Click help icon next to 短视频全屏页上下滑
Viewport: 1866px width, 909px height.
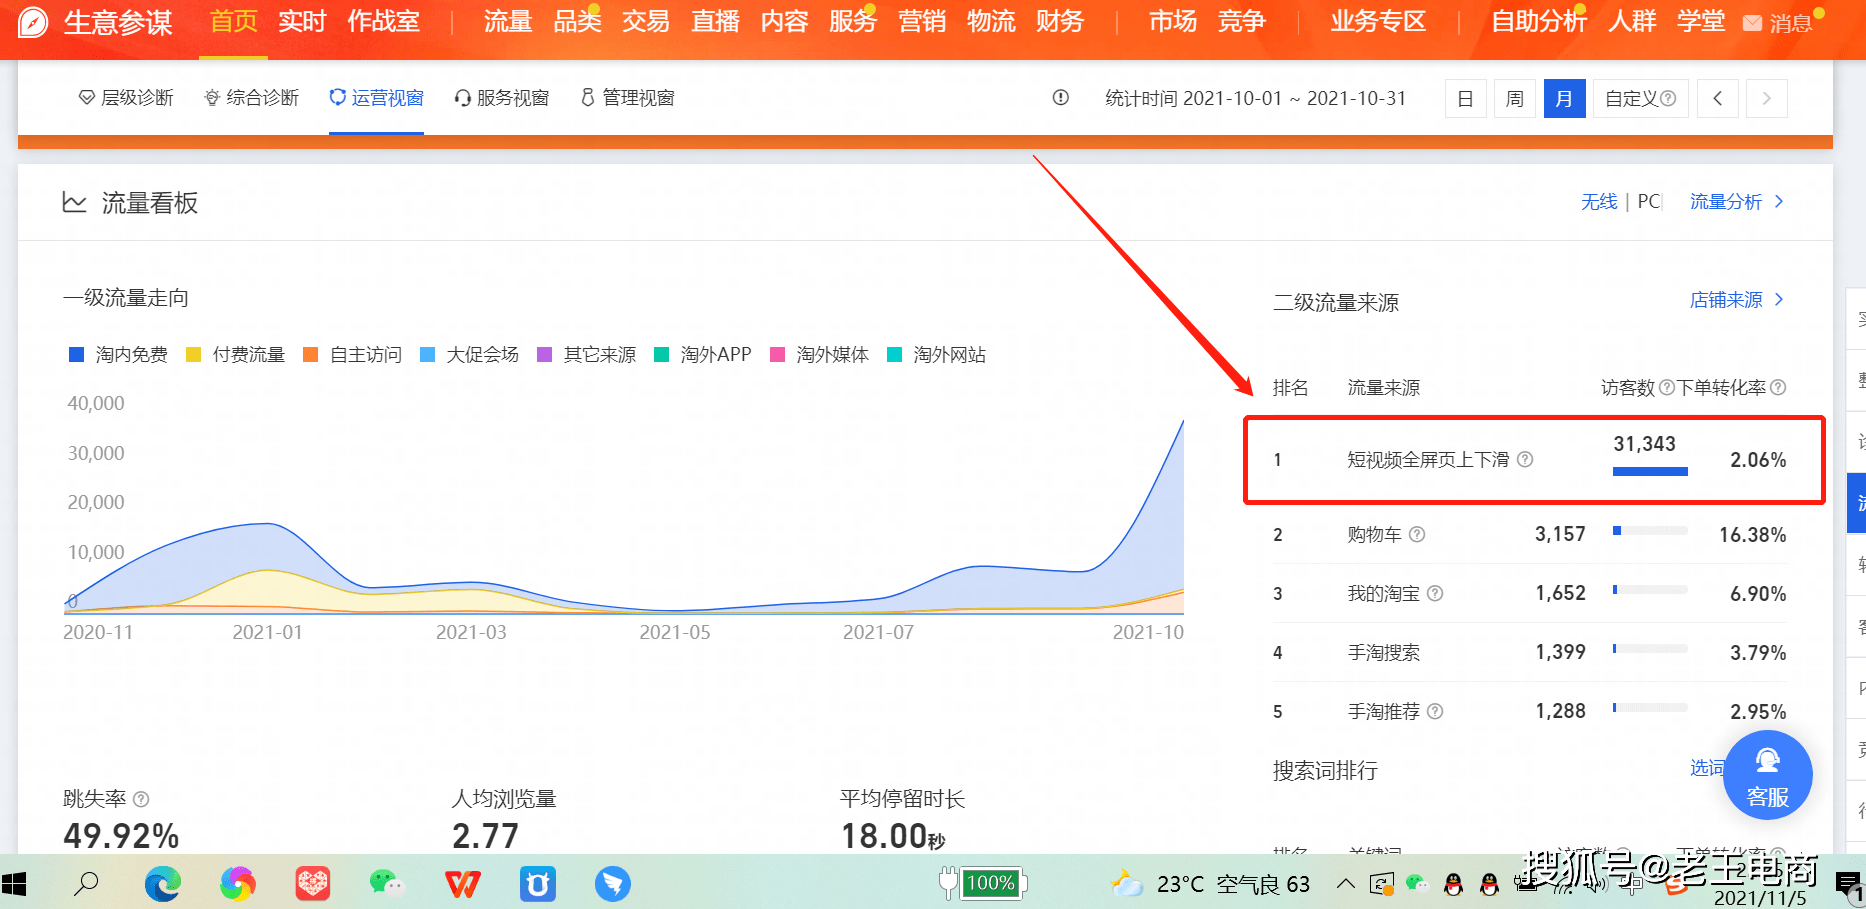1525,460
